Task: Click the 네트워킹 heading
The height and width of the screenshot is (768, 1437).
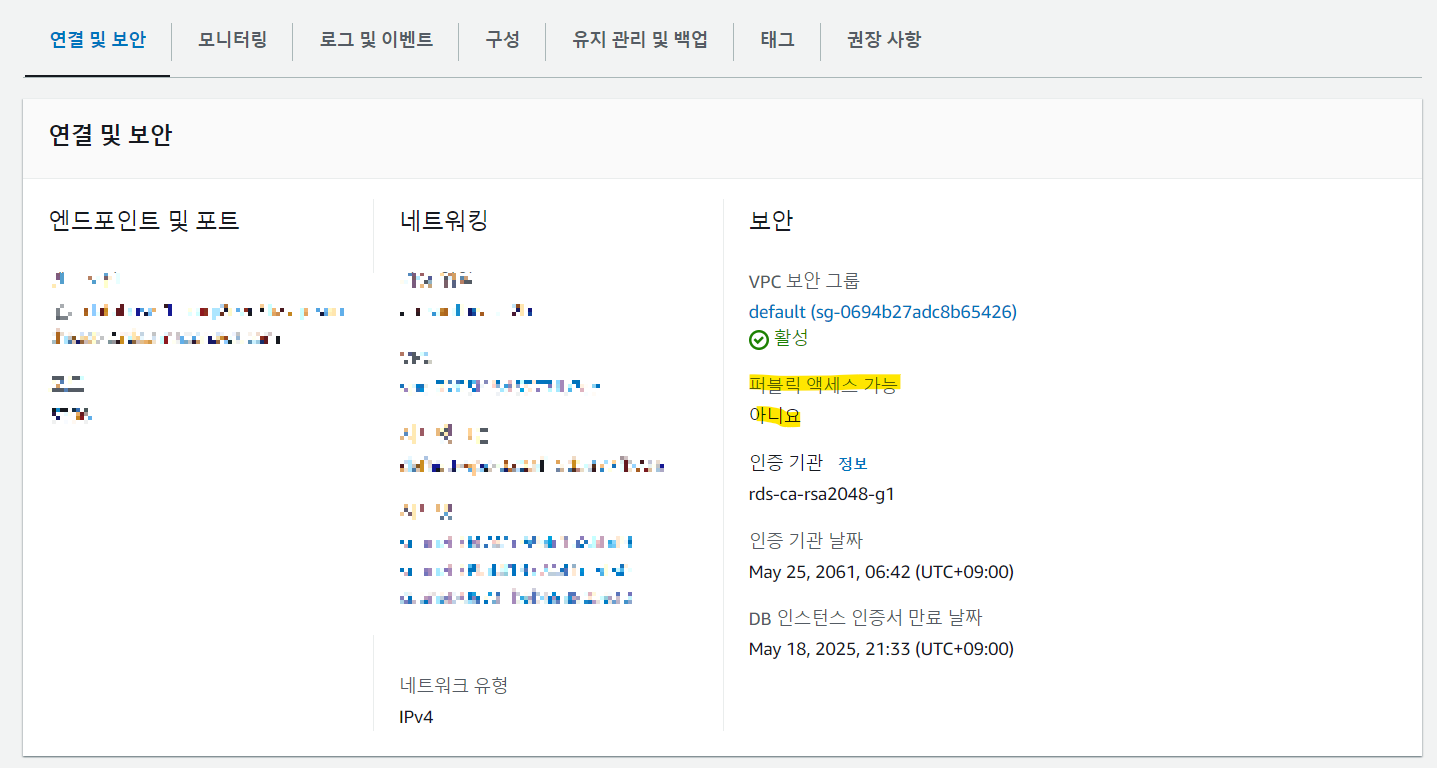Action: 443,220
